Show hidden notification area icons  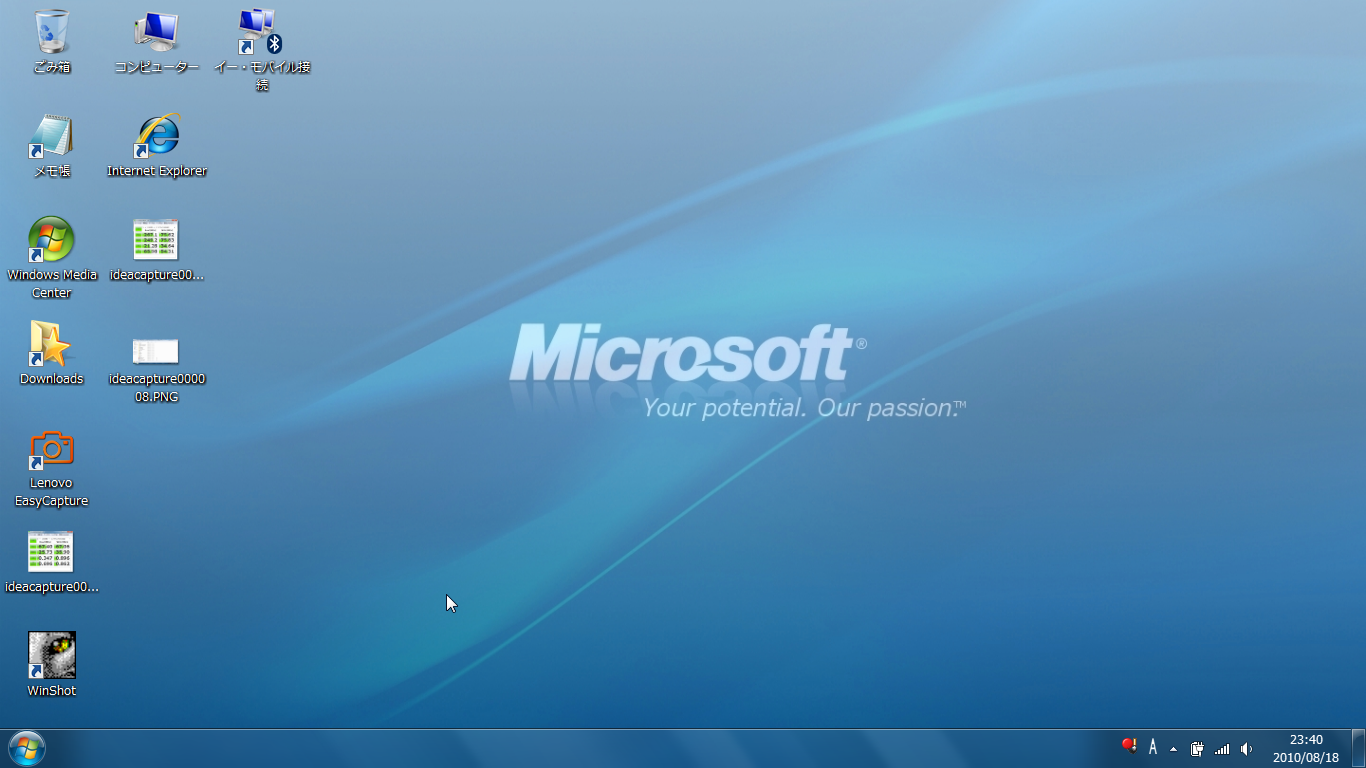tap(1173, 748)
